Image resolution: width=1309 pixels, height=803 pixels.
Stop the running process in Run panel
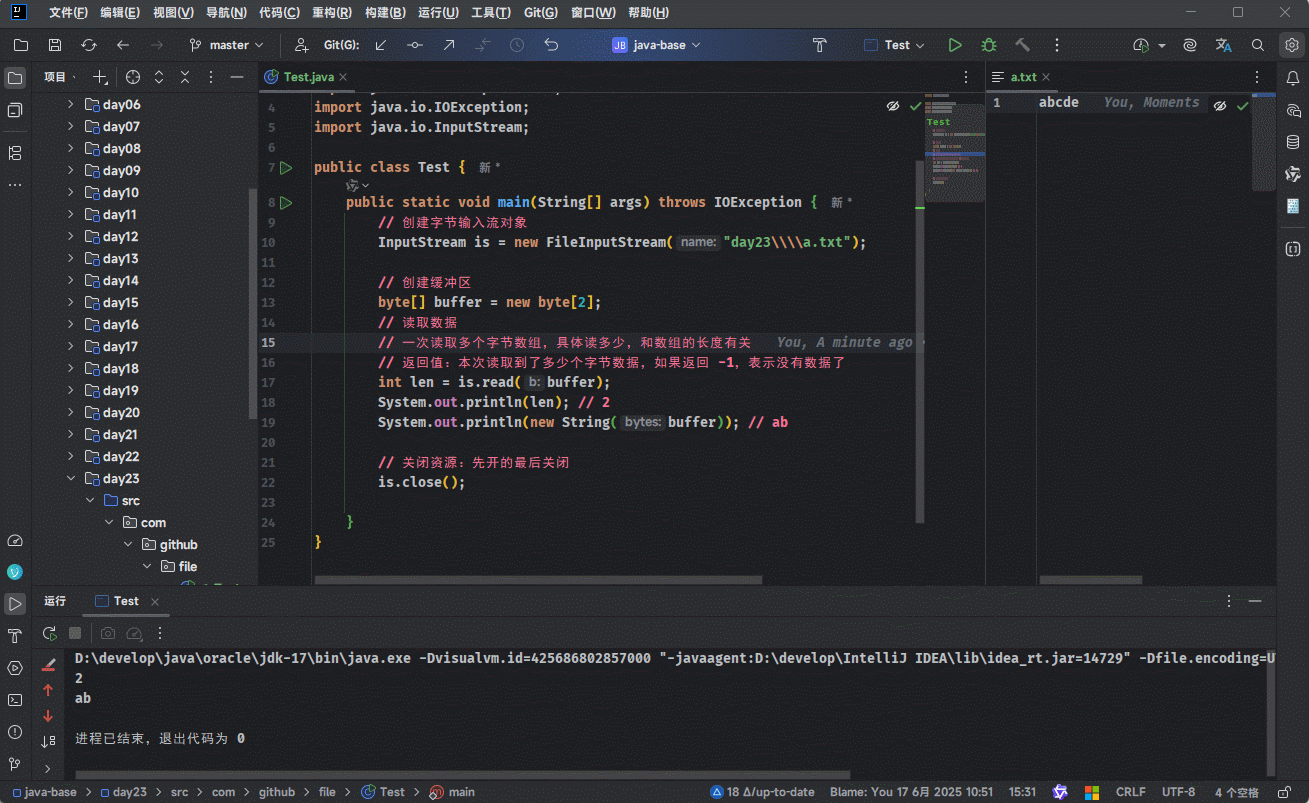coord(75,633)
